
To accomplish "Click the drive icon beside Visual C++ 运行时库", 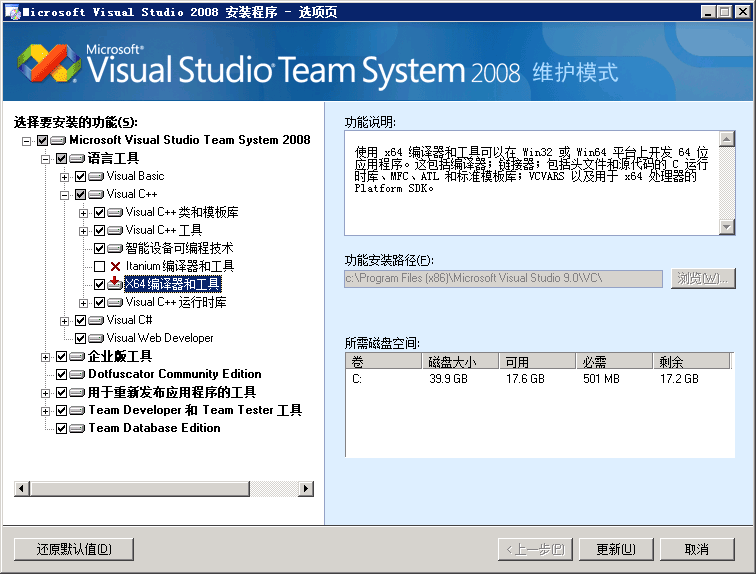I will pyautogui.click(x=115, y=303).
